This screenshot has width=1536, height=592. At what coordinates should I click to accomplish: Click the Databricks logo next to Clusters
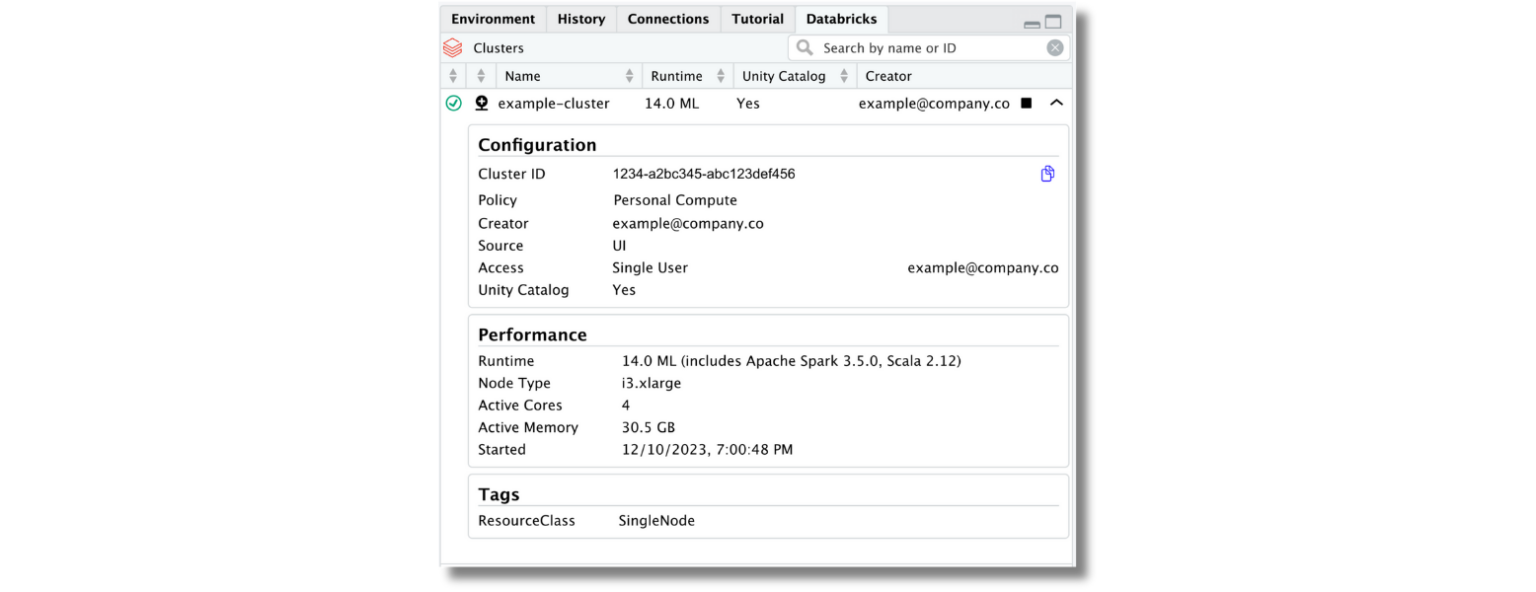click(x=451, y=47)
